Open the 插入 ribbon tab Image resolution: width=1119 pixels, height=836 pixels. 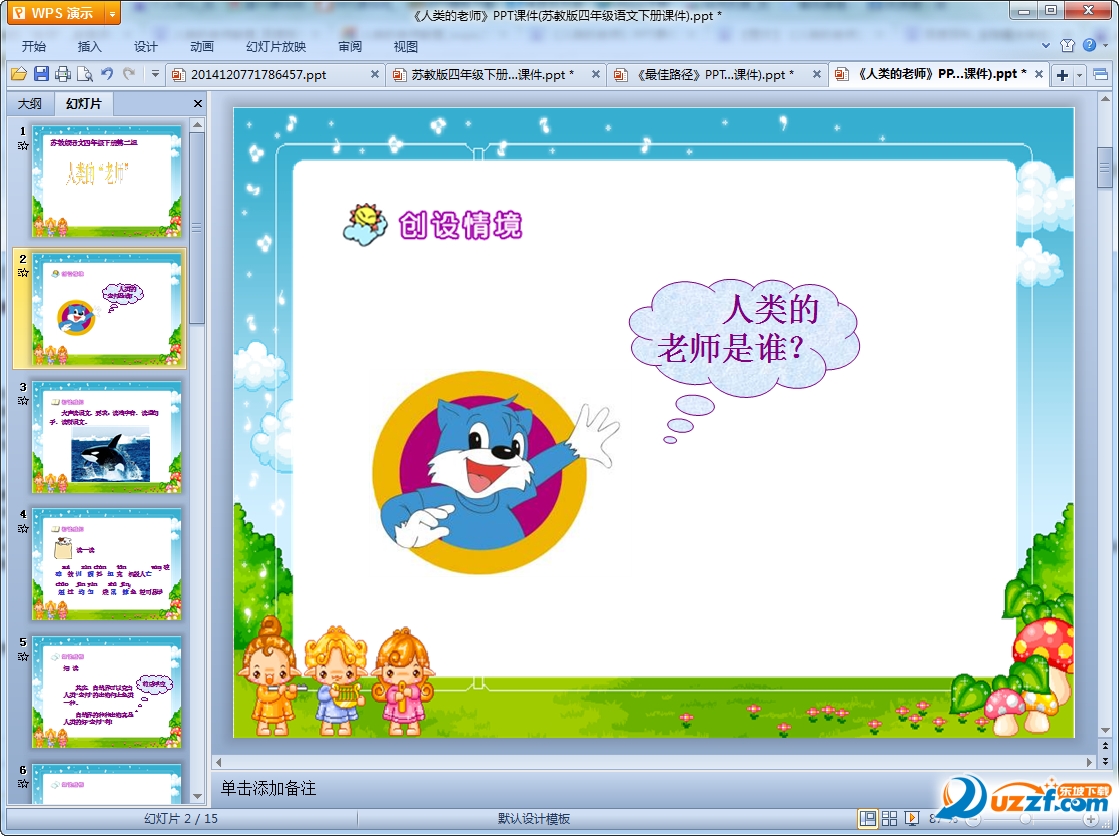point(89,46)
